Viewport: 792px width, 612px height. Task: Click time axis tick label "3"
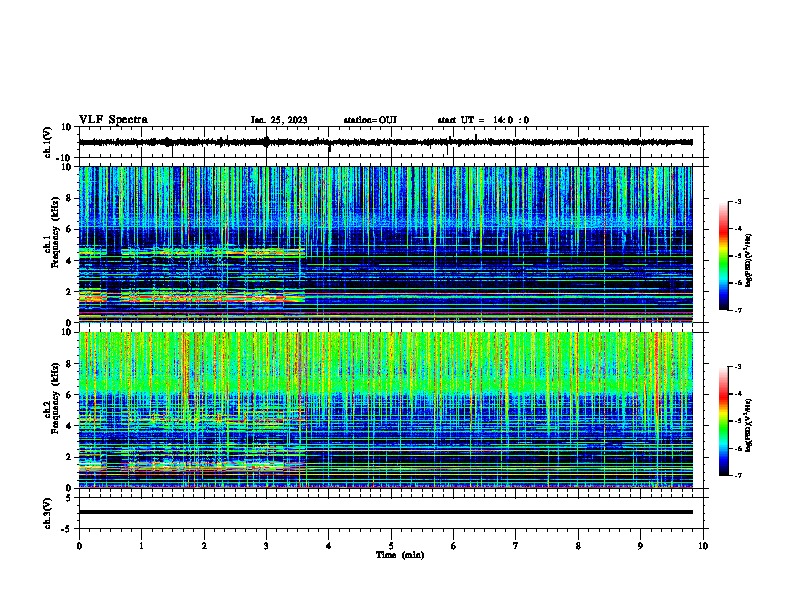(266, 546)
